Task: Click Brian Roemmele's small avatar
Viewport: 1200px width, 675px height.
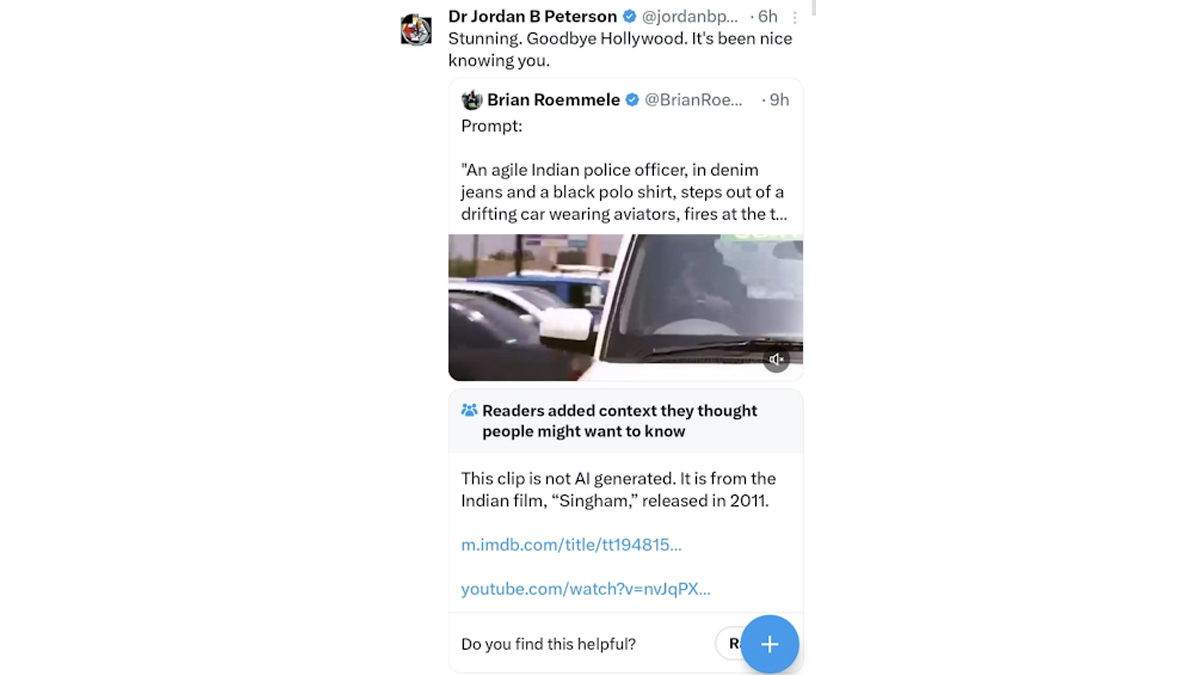Action: 472,100
